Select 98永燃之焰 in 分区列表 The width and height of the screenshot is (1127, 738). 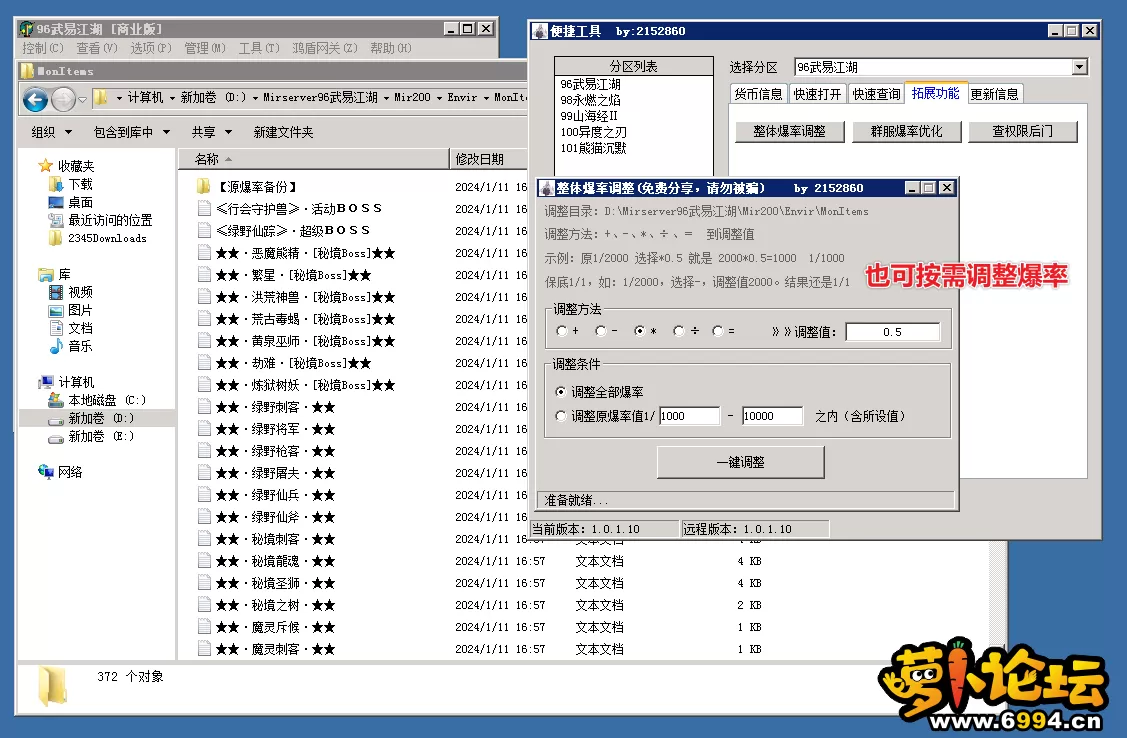pyautogui.click(x=591, y=100)
